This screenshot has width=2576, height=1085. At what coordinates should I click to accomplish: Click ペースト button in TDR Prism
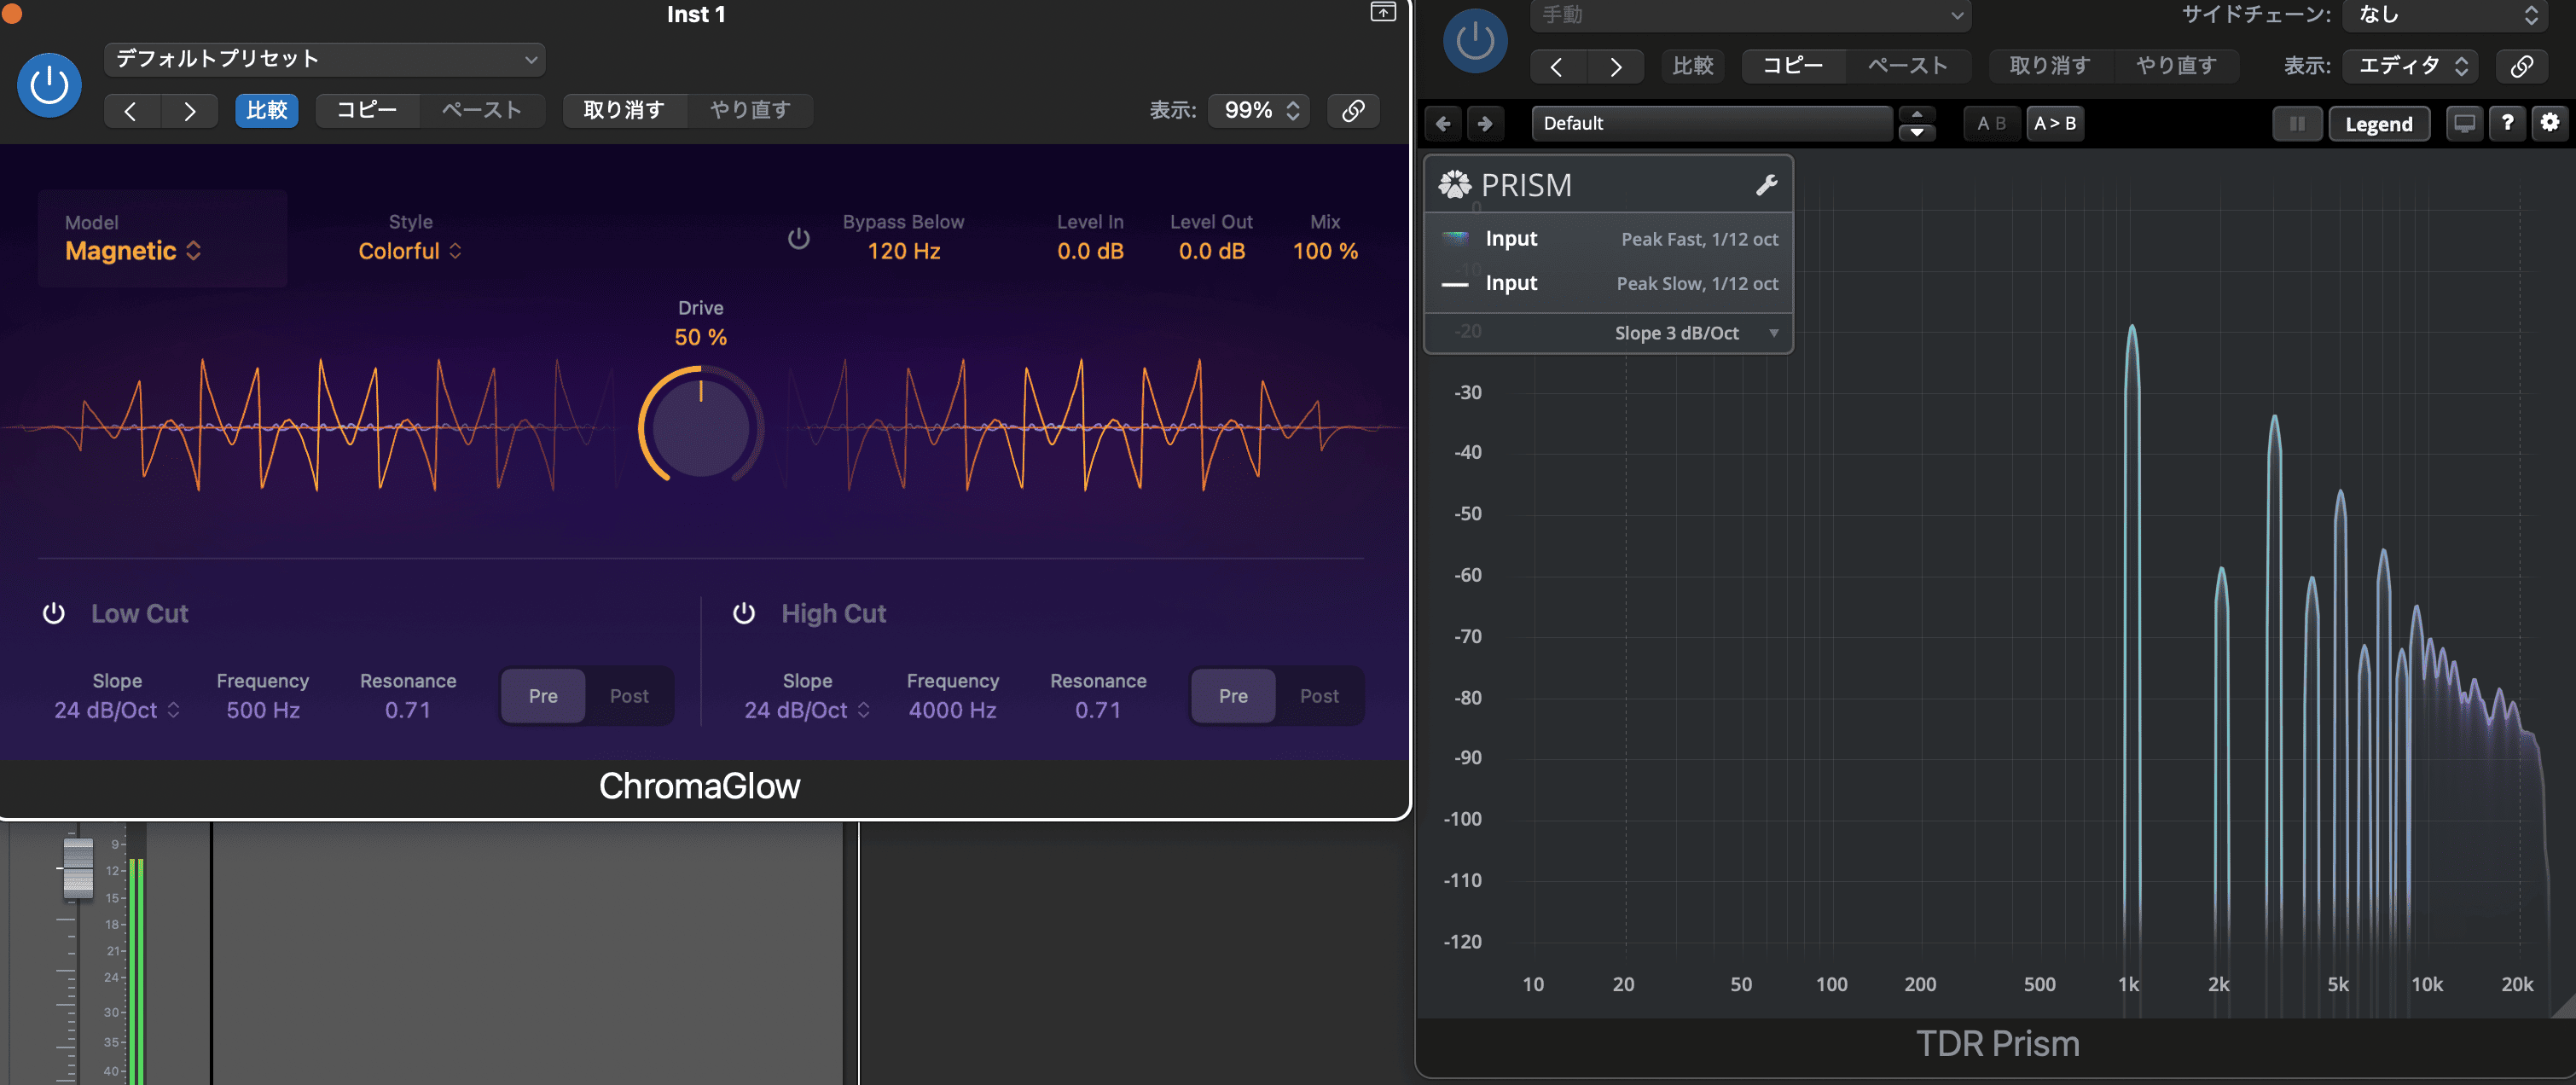click(x=1907, y=66)
